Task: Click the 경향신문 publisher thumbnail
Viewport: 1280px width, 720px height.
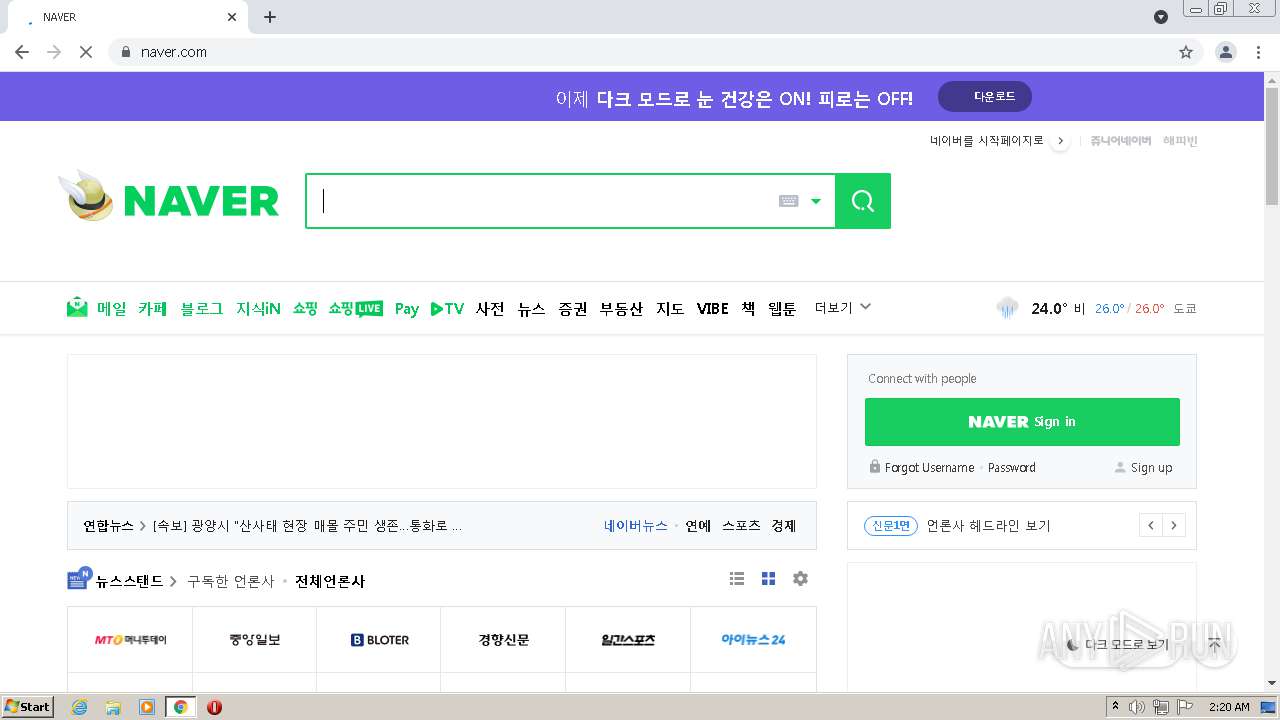Action: point(503,640)
